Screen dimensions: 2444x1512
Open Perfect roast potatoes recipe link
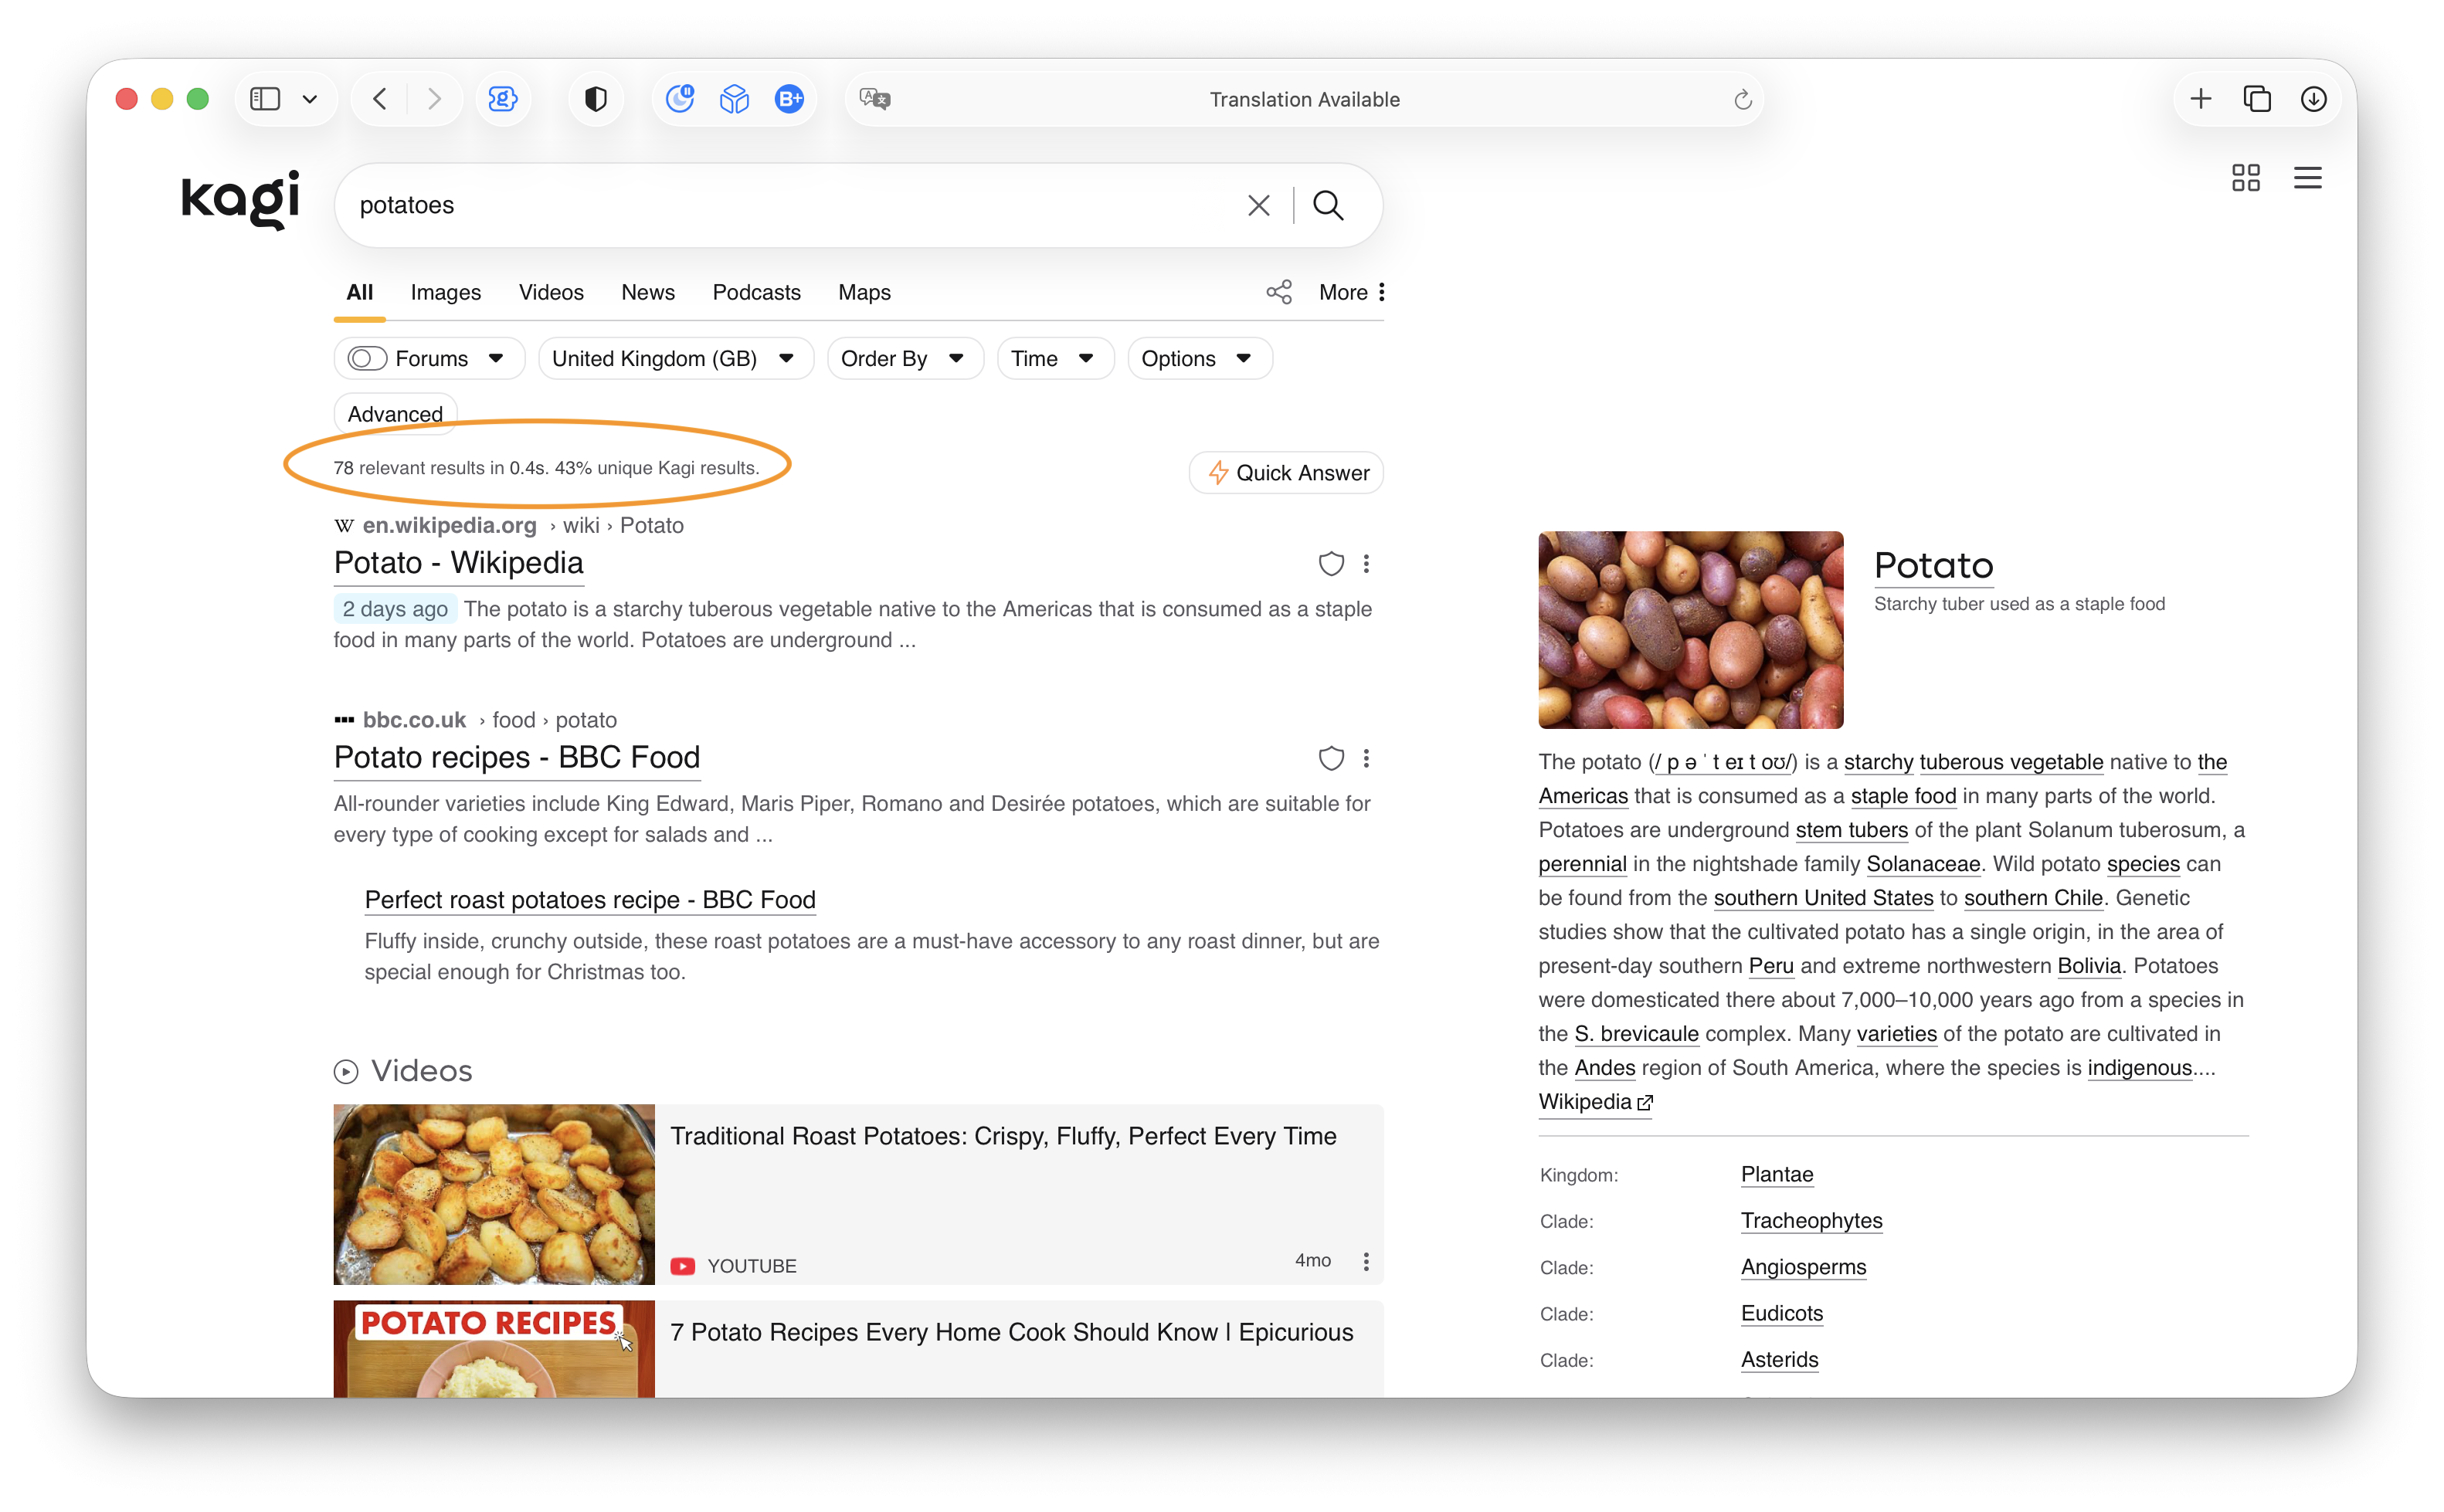point(590,900)
